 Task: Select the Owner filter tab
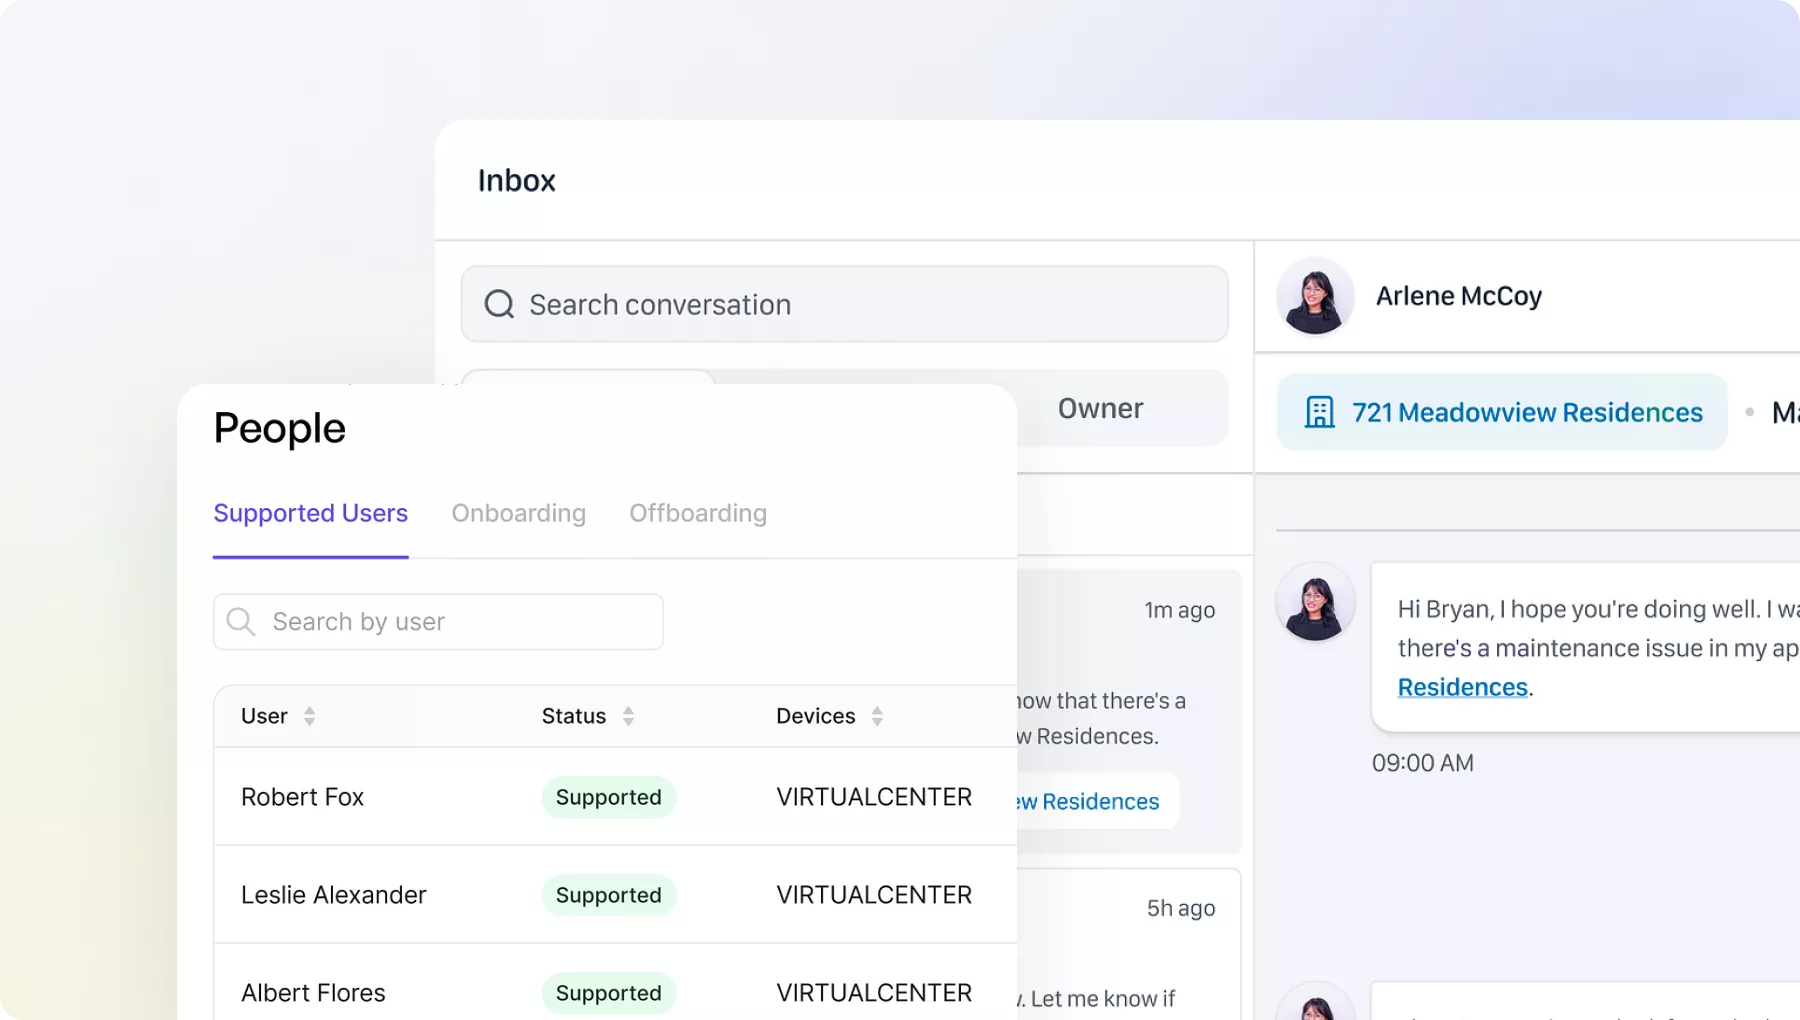click(1100, 409)
